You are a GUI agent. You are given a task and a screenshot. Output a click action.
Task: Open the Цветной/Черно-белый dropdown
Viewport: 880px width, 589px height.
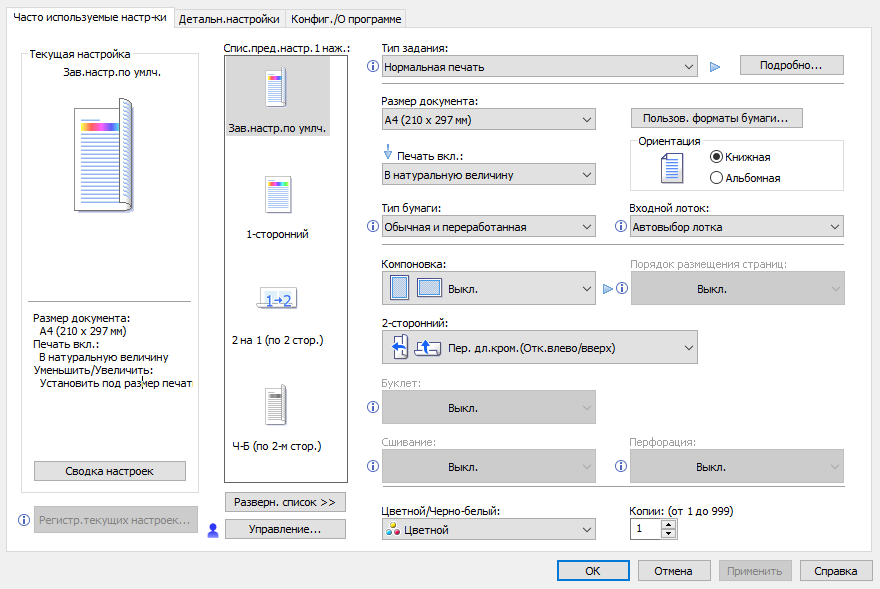(489, 530)
